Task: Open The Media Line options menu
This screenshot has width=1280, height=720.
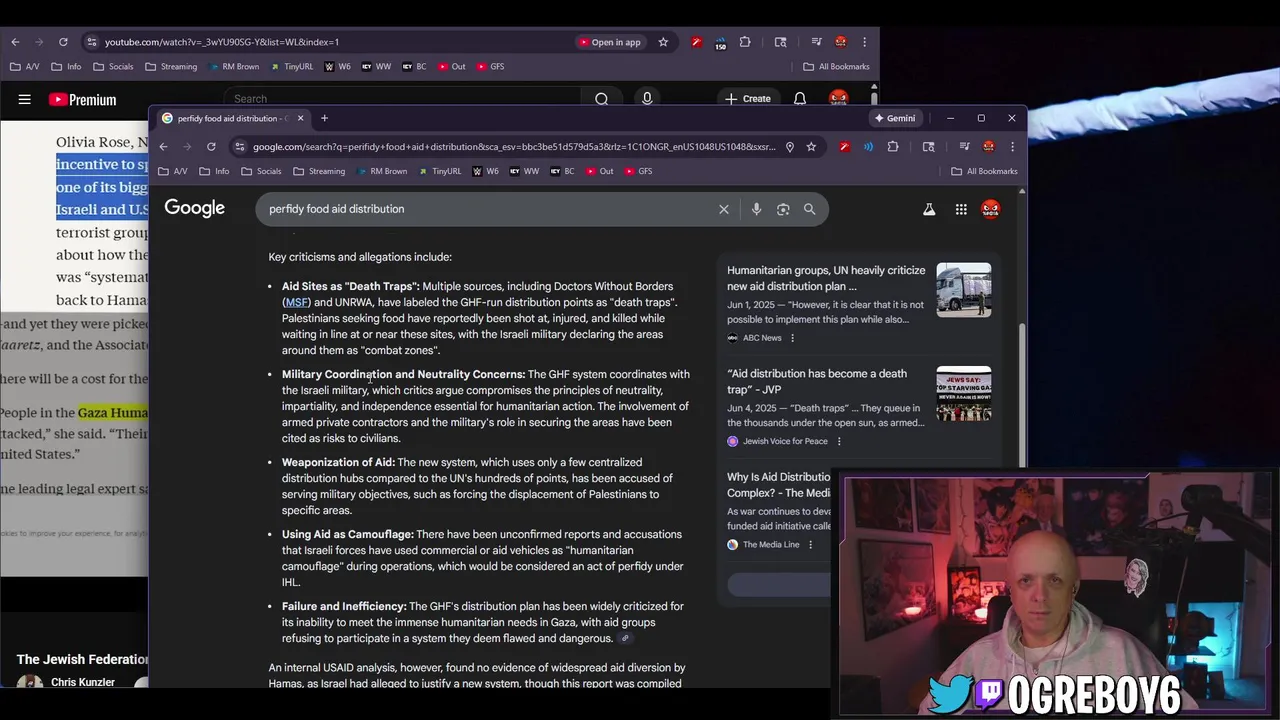Action: (810, 545)
